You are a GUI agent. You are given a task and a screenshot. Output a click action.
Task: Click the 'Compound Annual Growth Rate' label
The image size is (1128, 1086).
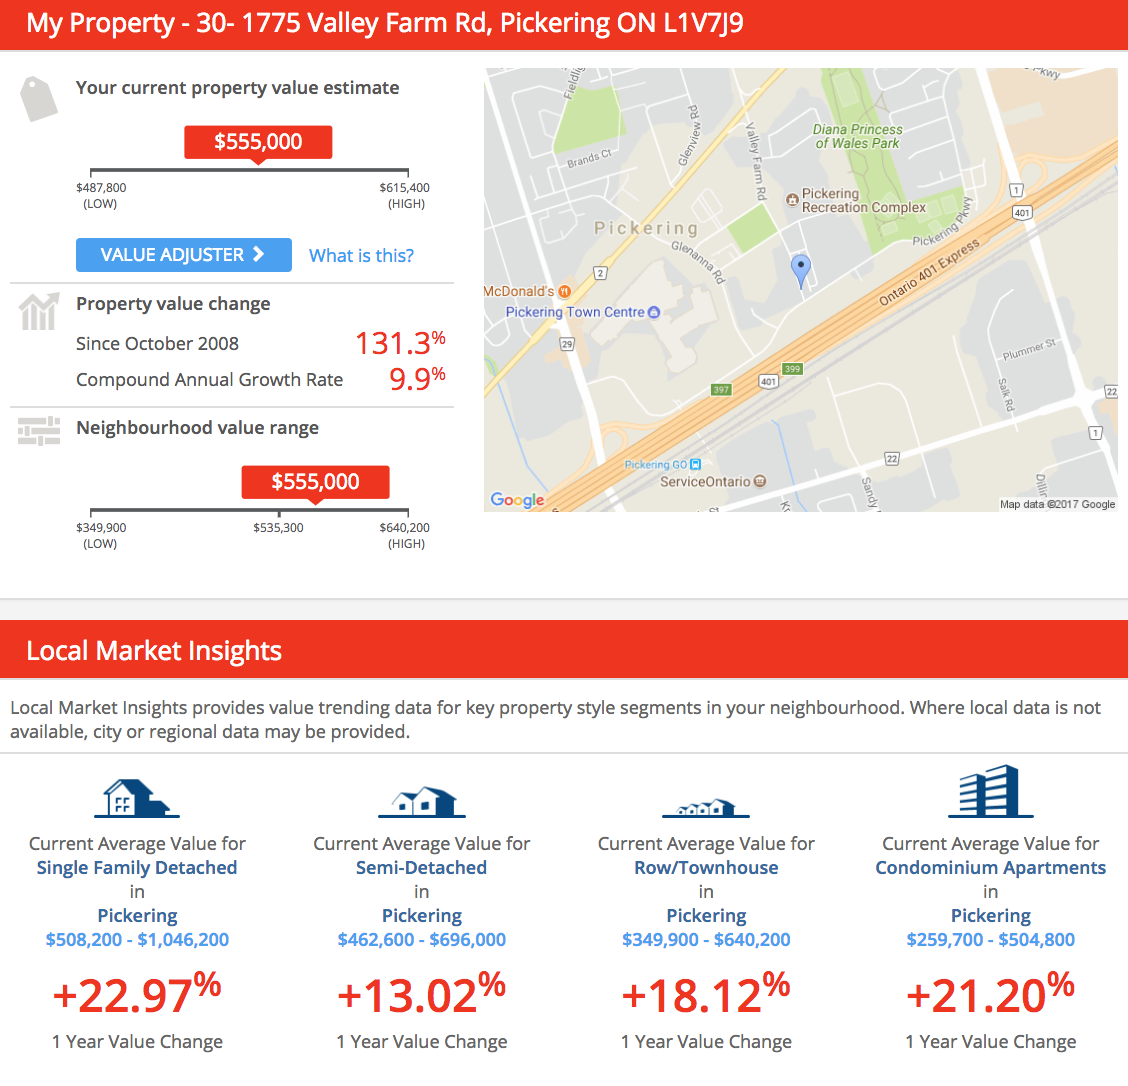pos(209,380)
